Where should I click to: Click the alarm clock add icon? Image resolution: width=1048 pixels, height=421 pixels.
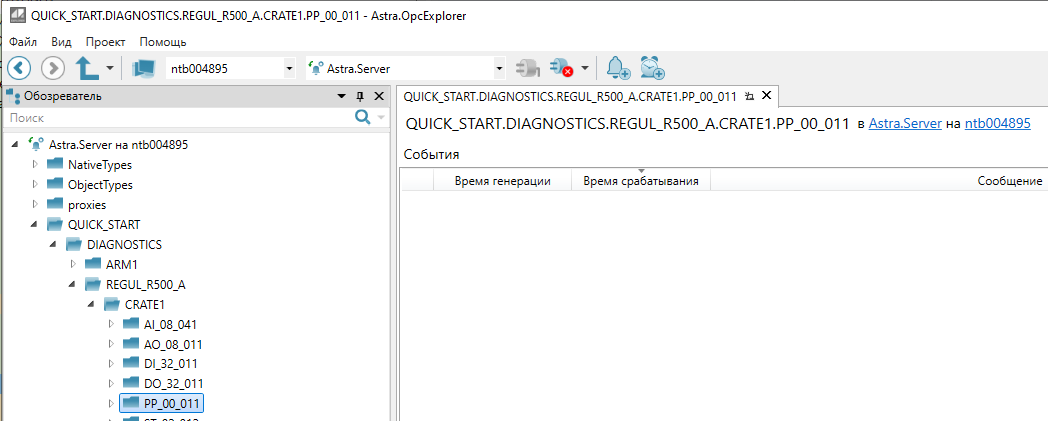click(x=653, y=69)
